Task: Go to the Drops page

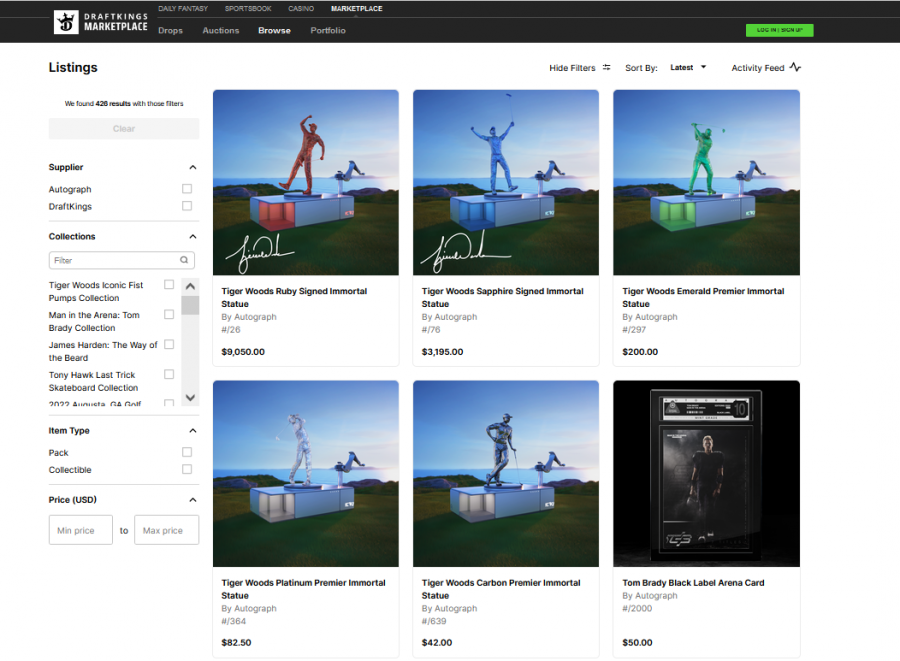Action: pyautogui.click(x=170, y=30)
